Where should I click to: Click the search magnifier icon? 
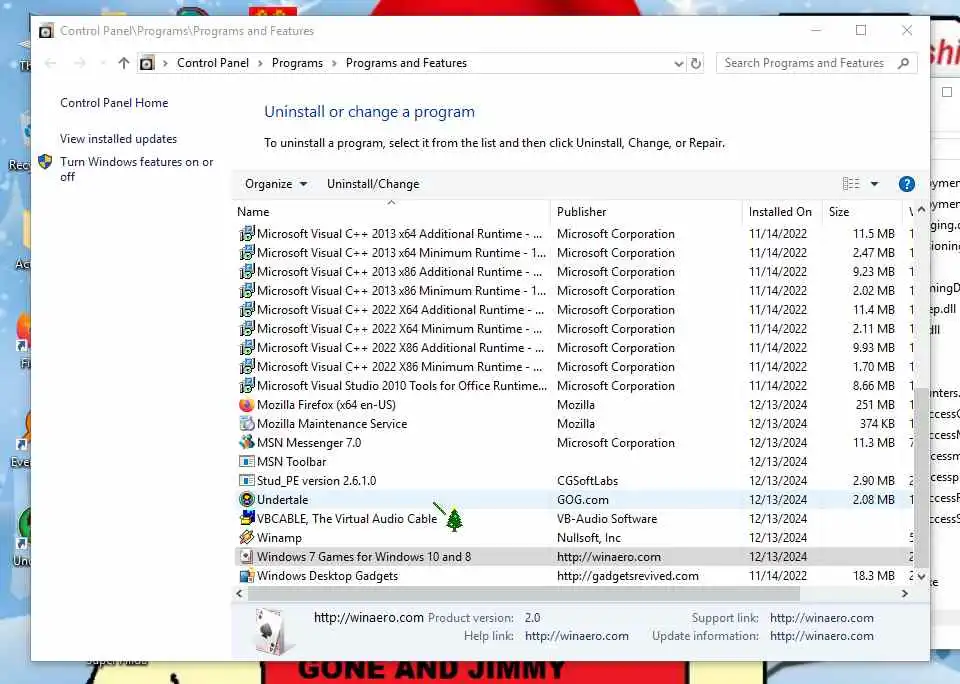pyautogui.click(x=904, y=63)
